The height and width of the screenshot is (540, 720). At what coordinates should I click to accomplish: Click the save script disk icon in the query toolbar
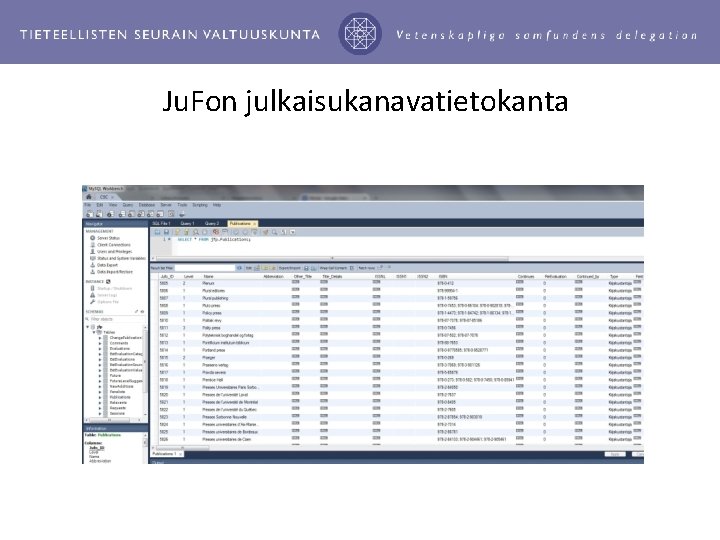click(166, 232)
